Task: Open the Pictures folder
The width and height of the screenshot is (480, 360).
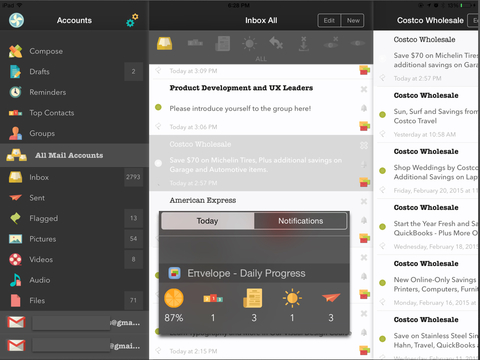Action: (x=74, y=239)
